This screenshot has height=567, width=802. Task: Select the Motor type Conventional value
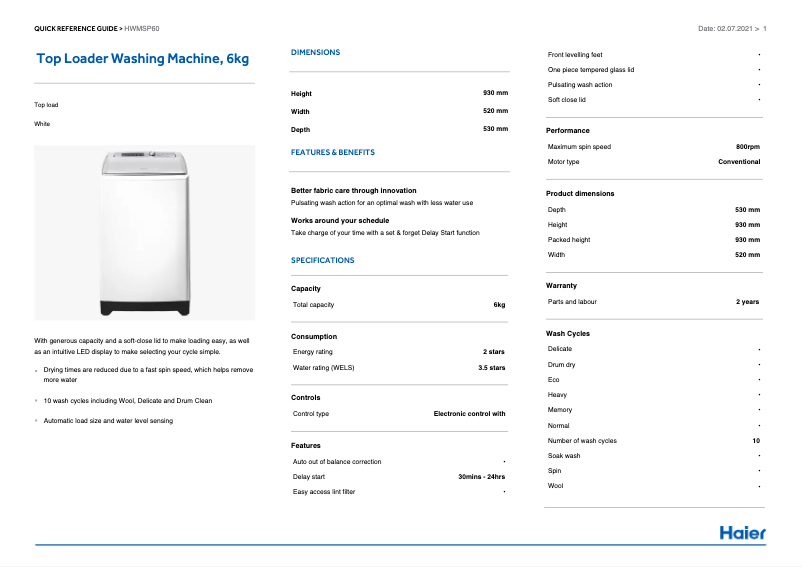pos(738,161)
